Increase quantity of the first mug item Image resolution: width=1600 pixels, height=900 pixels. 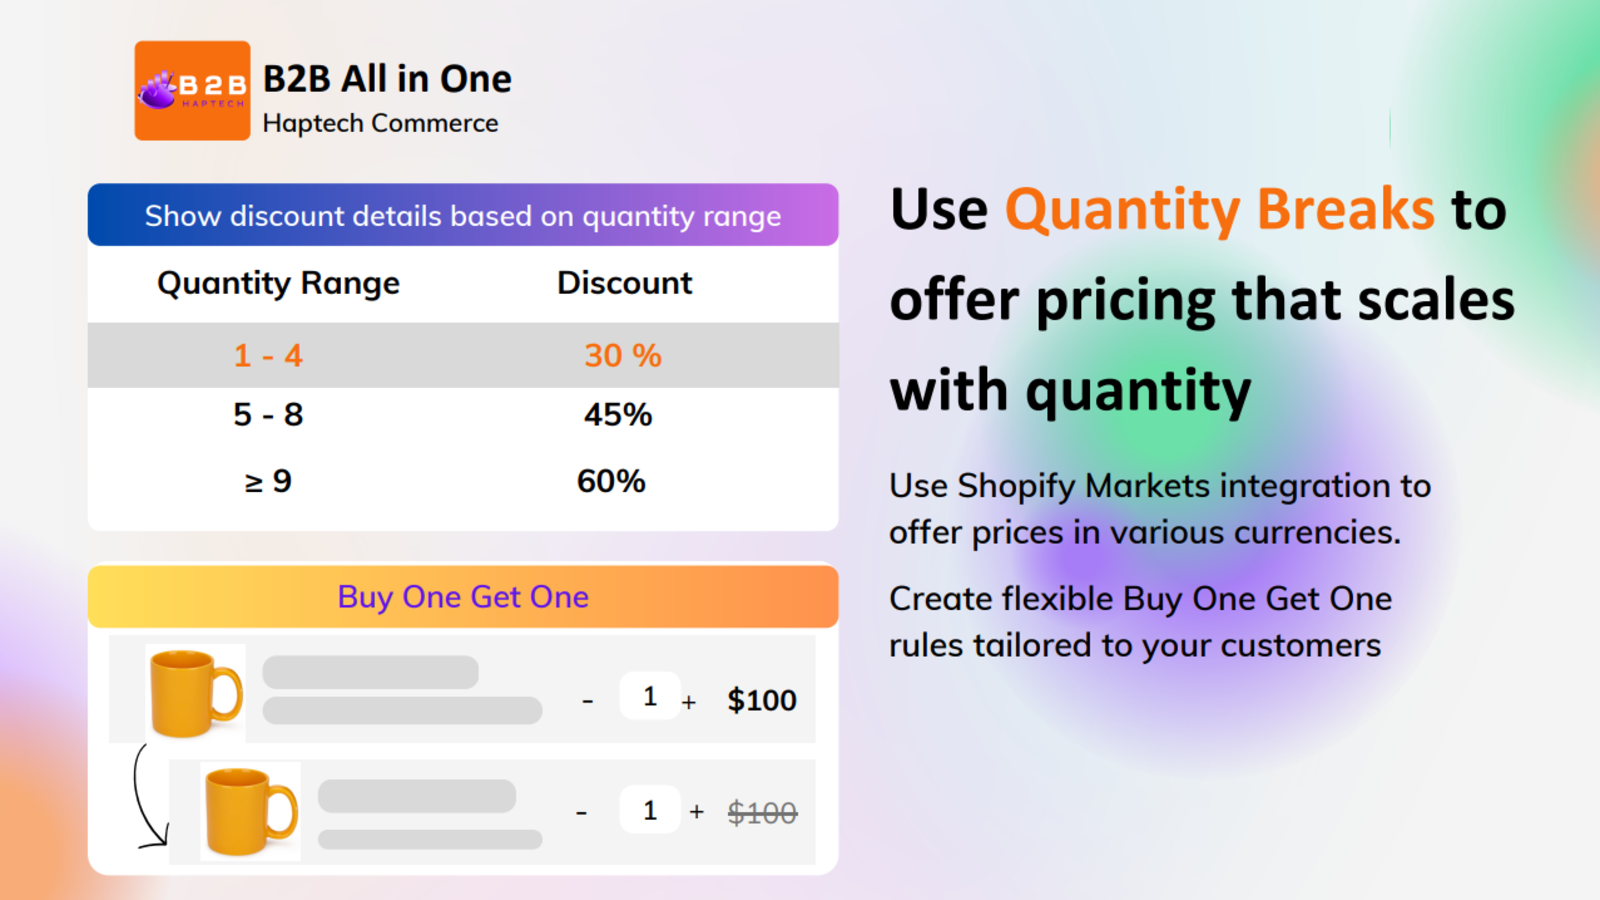tap(689, 703)
